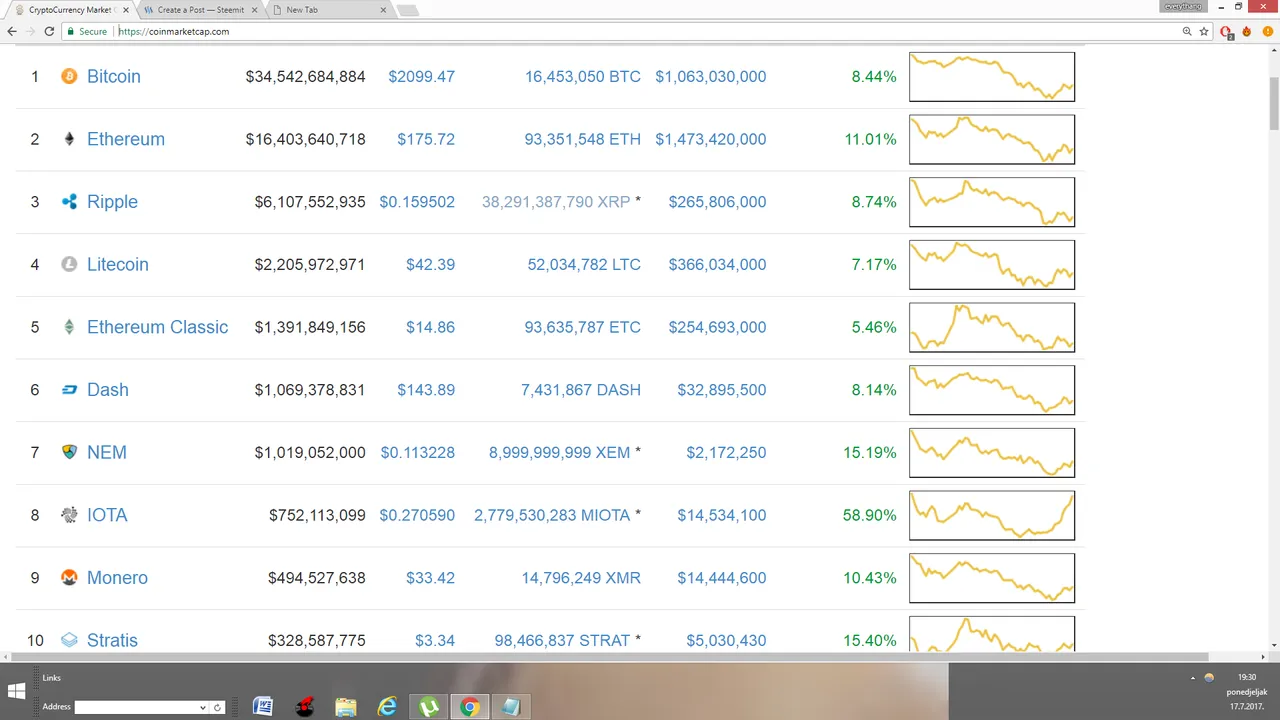The image size is (1280, 720).
Task: Click Ripple price $0.159502
Action: 417,202
